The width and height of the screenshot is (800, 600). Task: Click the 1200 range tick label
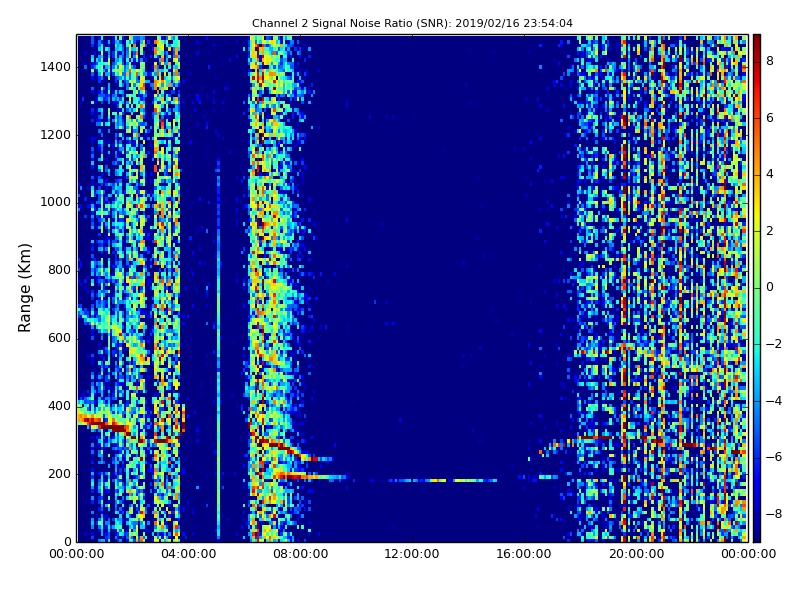point(56,135)
